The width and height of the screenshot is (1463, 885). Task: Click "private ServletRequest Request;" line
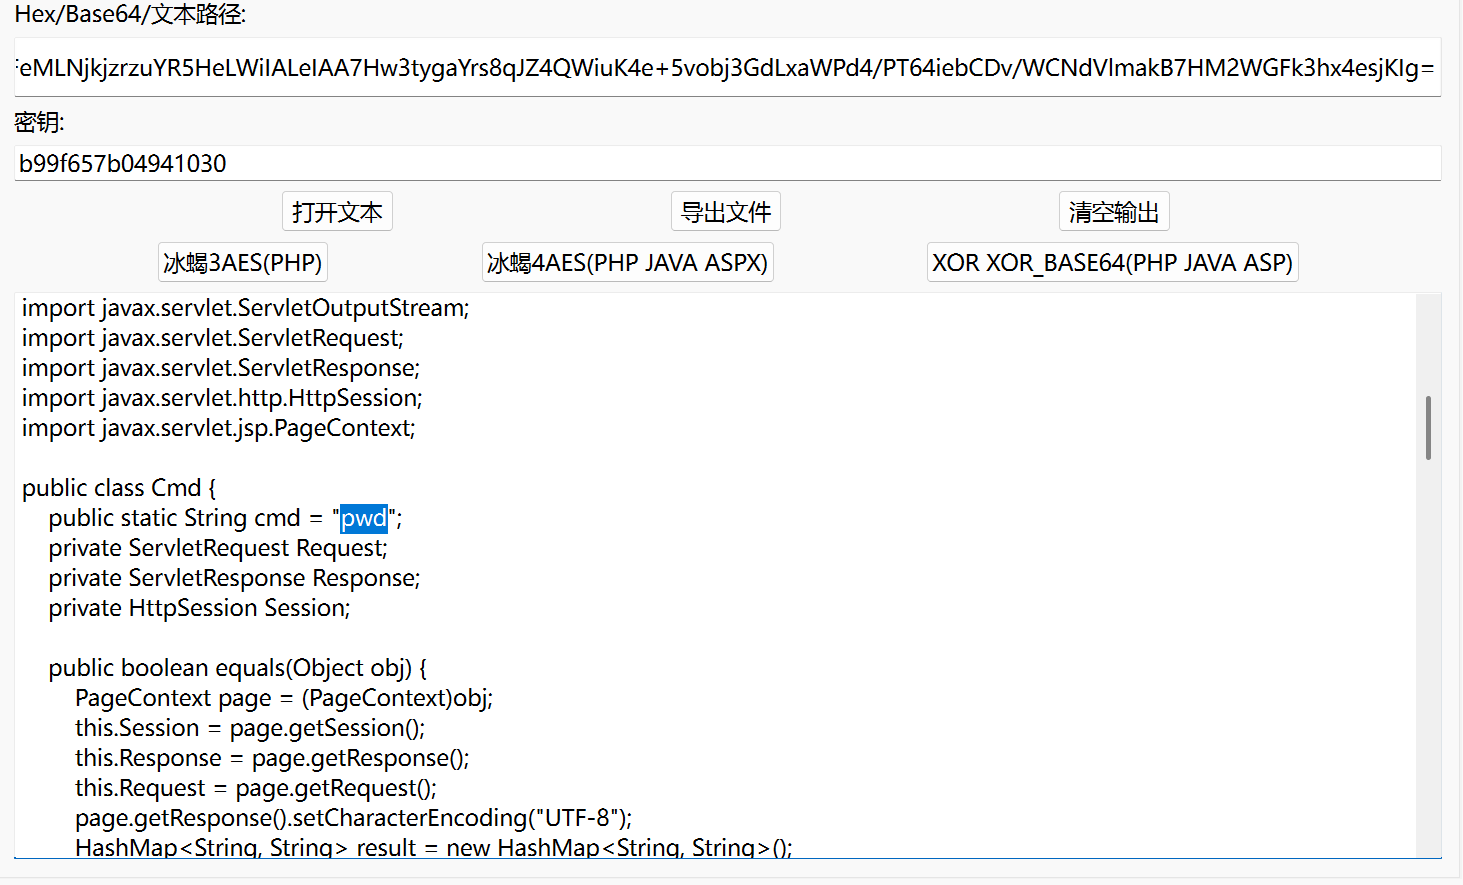[218, 548]
